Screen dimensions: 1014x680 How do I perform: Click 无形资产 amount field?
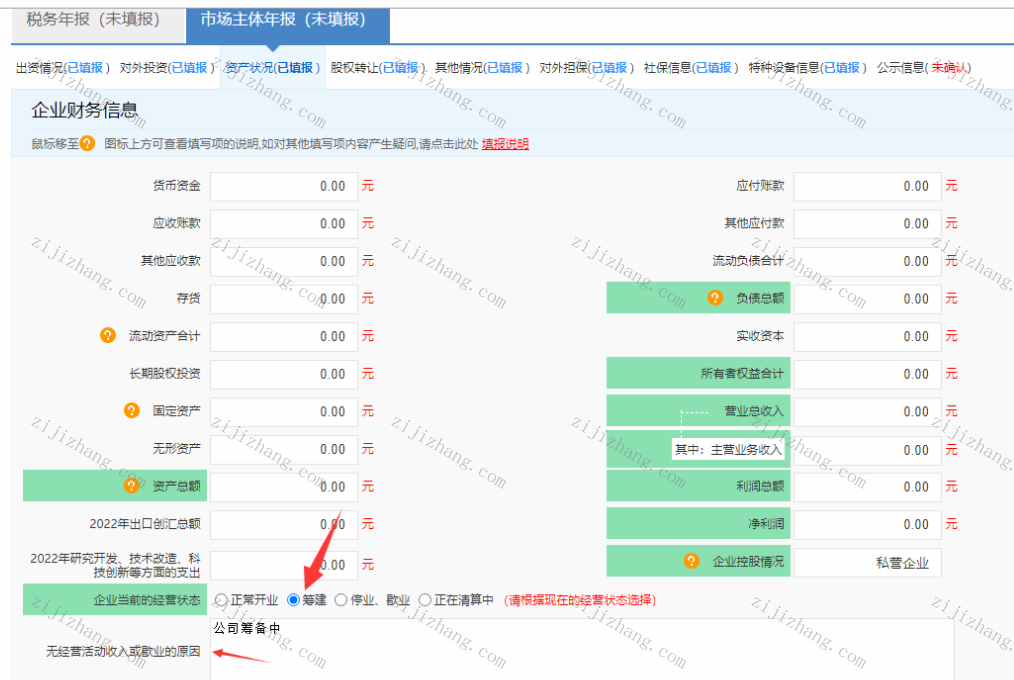[x=284, y=449]
